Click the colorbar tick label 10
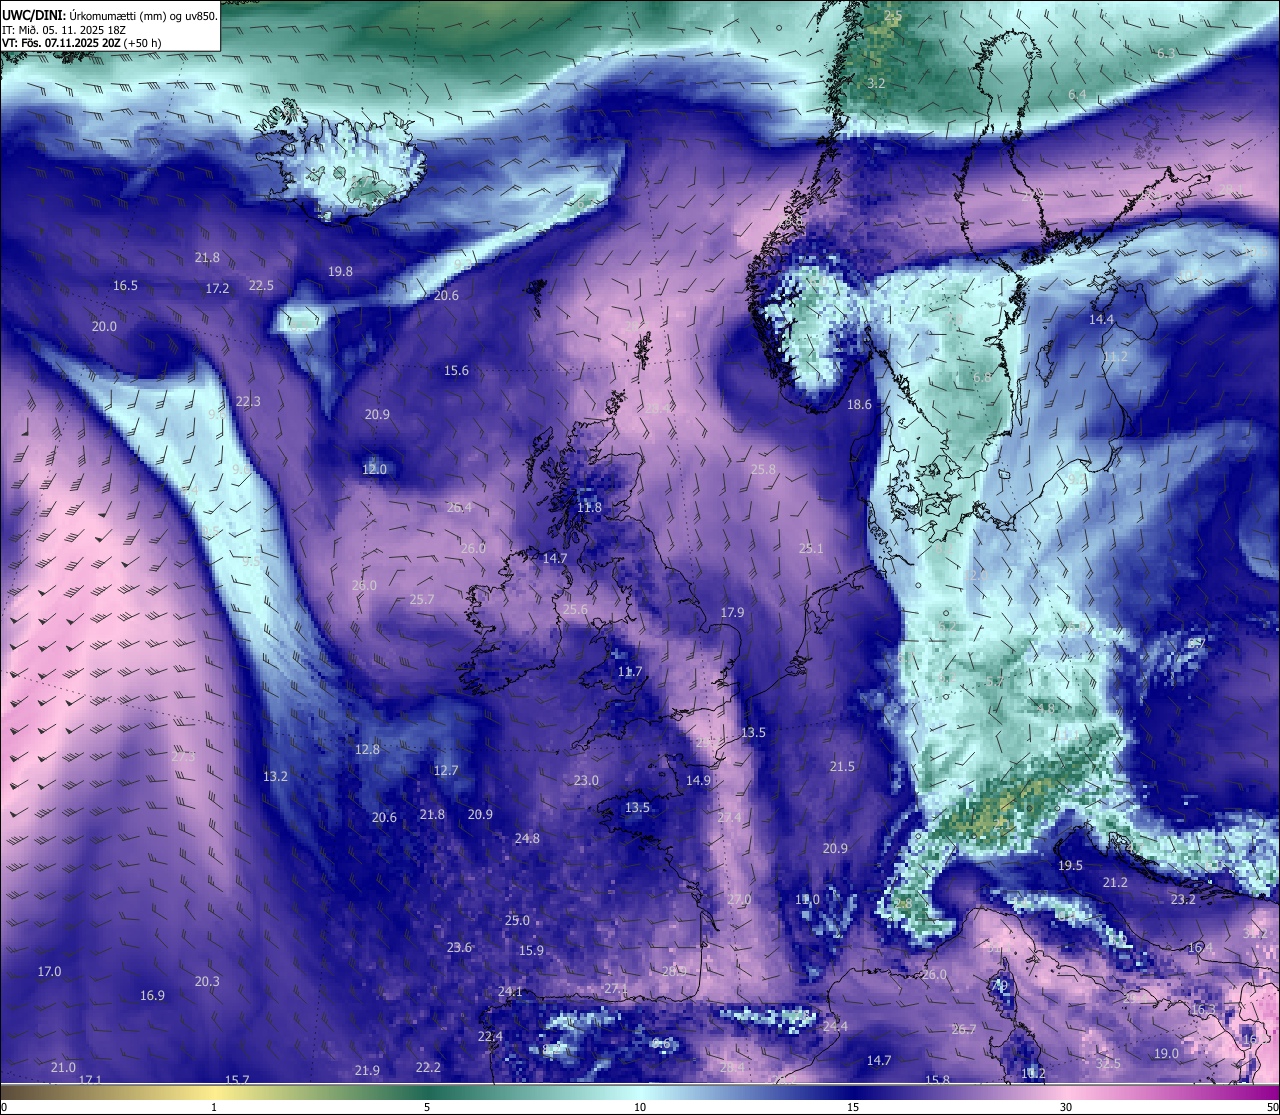 [640, 1107]
